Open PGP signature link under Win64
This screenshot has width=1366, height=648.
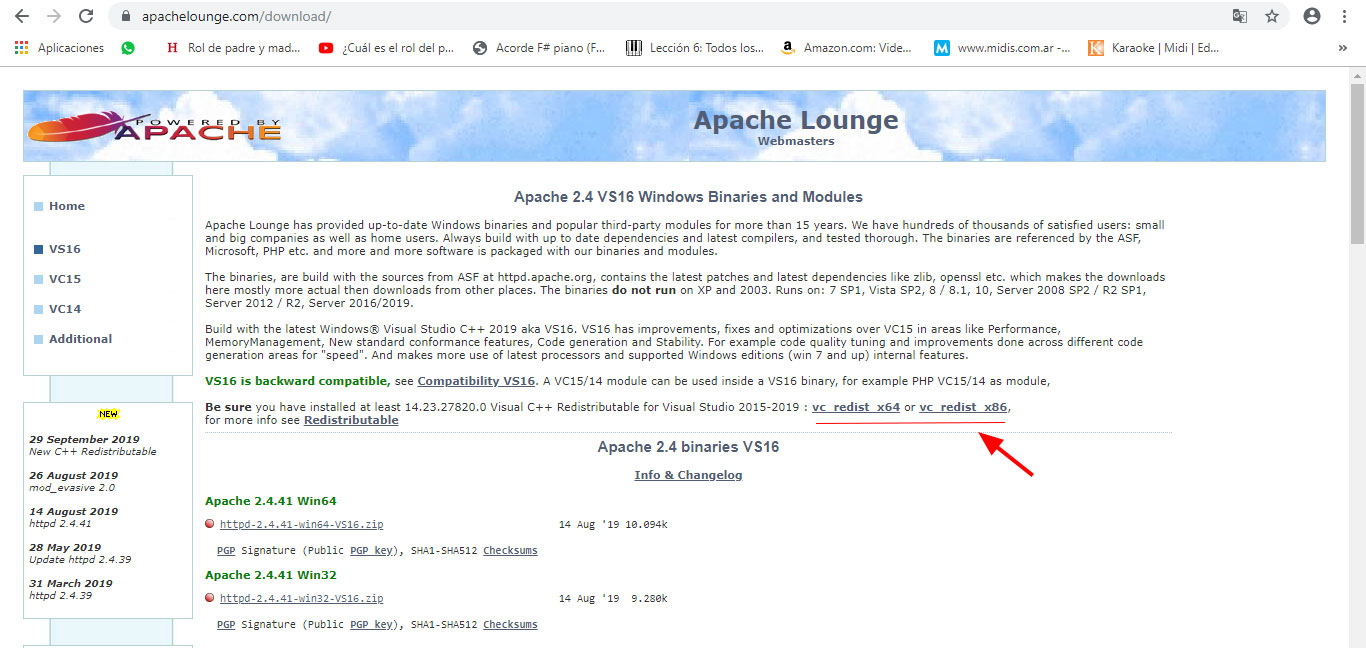click(226, 550)
